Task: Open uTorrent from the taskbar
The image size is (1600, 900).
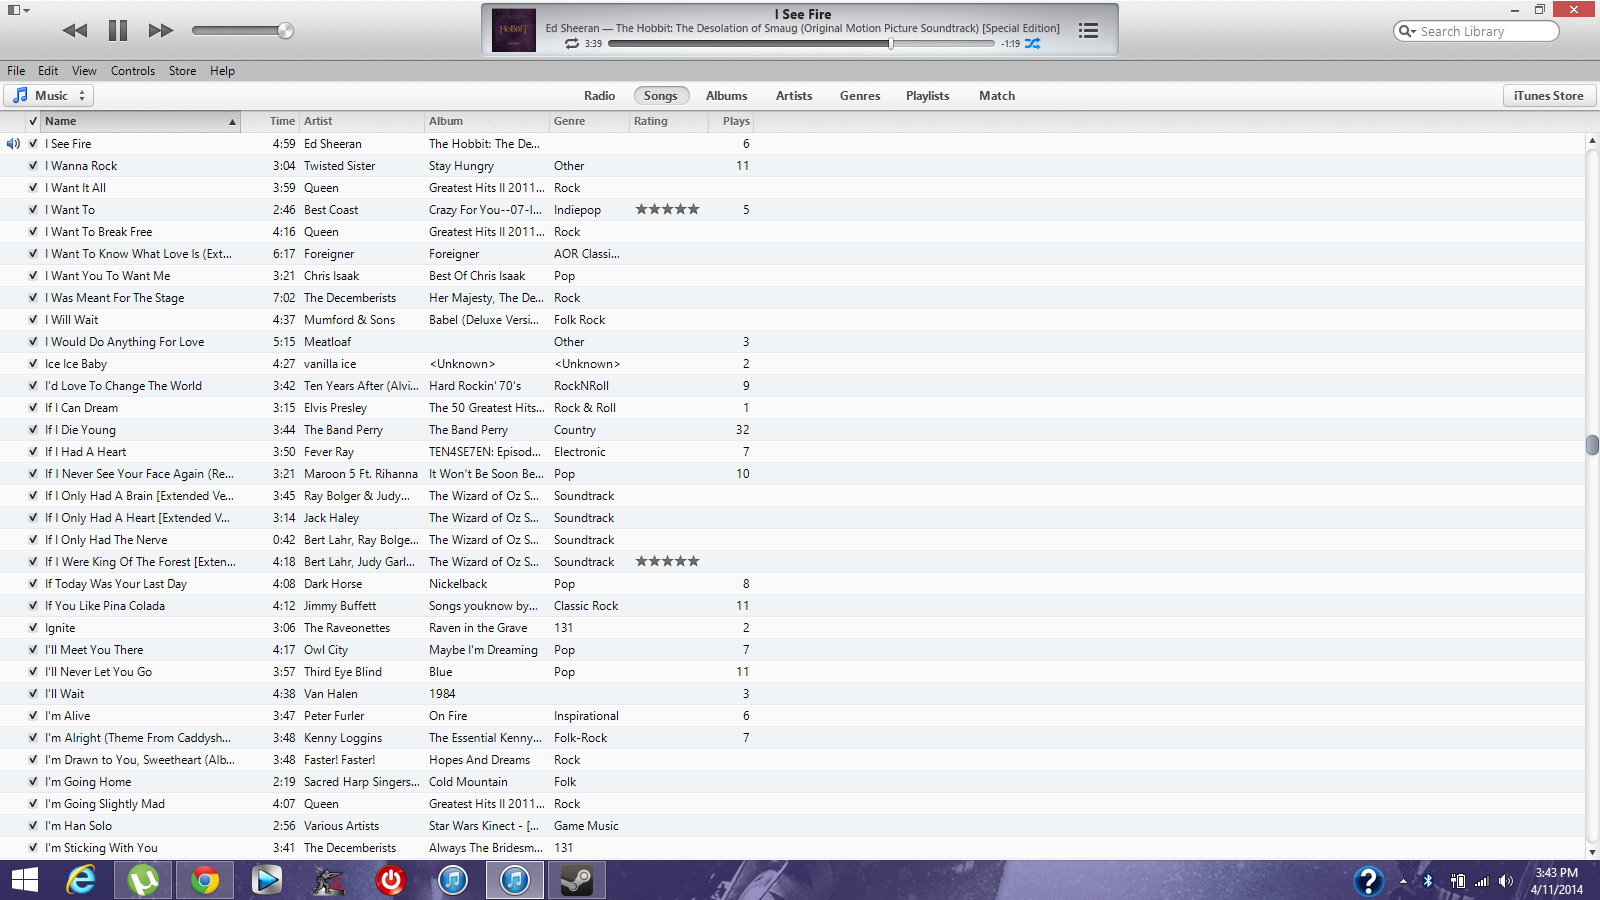Action: 143,880
